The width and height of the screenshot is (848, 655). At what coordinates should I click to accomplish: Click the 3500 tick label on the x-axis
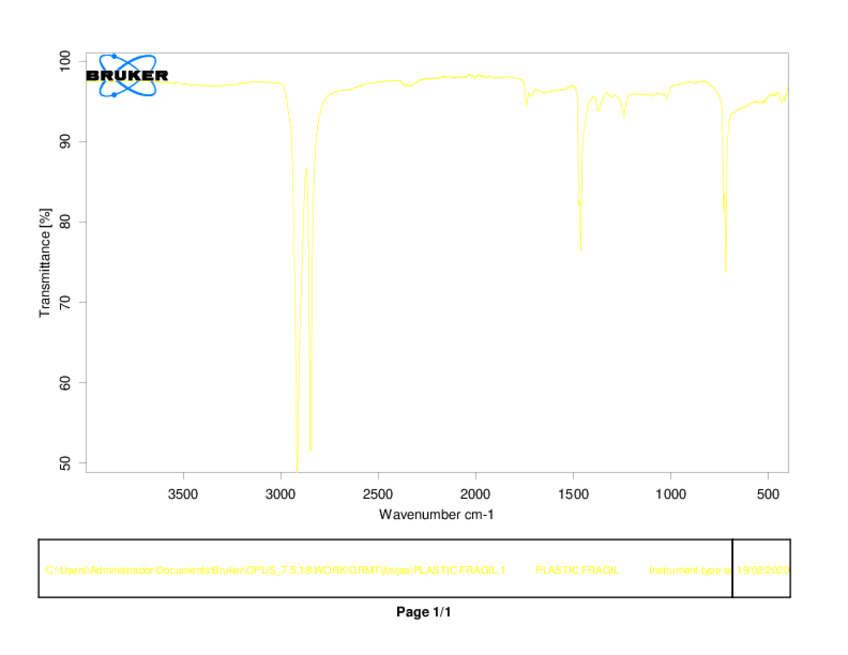pyautogui.click(x=183, y=494)
